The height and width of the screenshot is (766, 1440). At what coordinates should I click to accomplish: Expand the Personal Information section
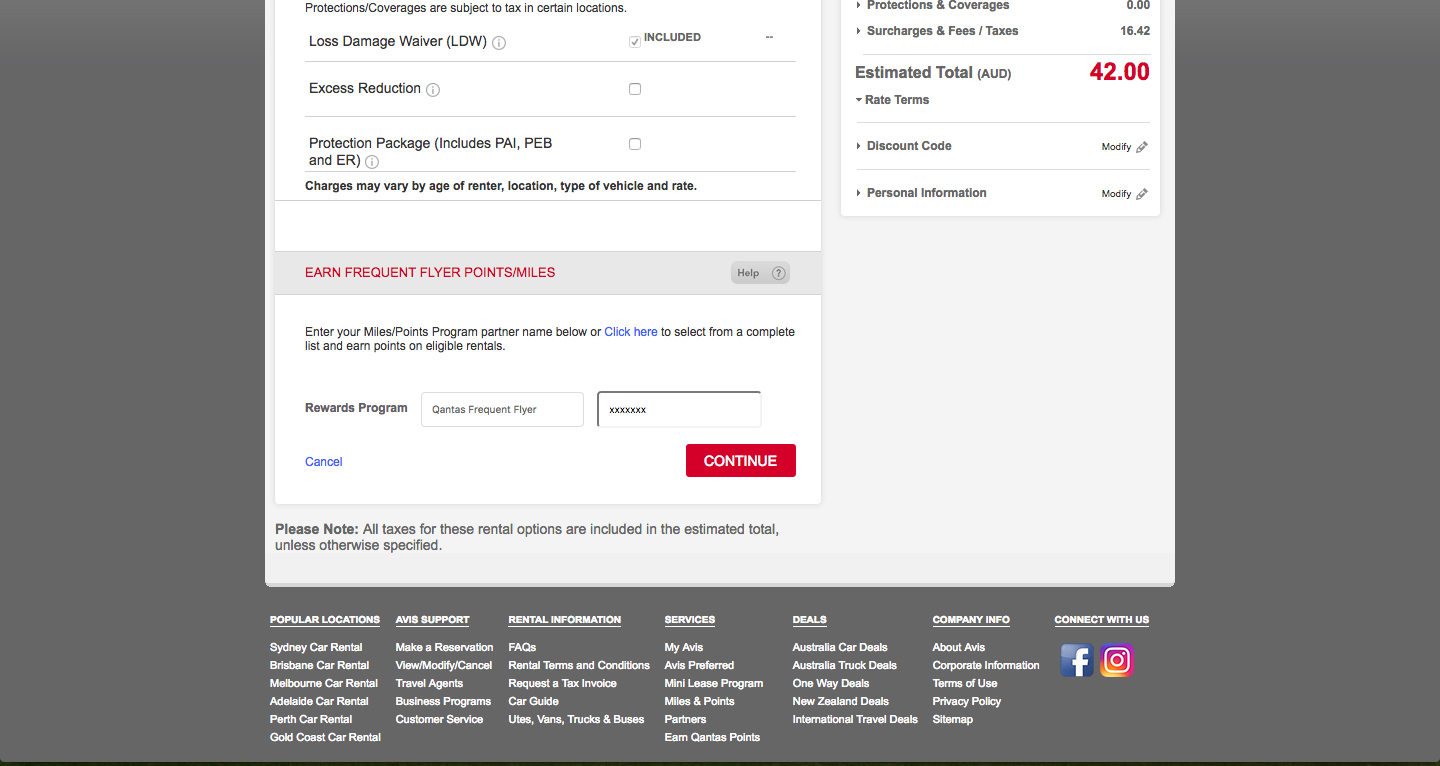(x=921, y=193)
